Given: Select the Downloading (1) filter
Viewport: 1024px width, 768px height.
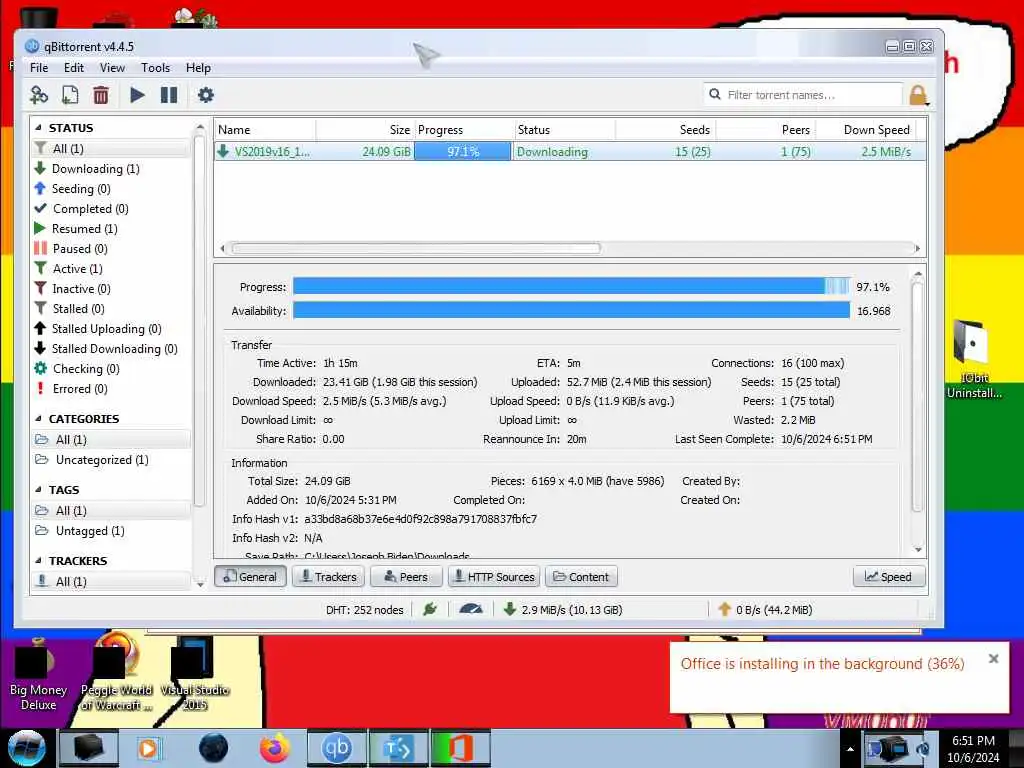Looking at the screenshot, I should pyautogui.click(x=111, y=169).
